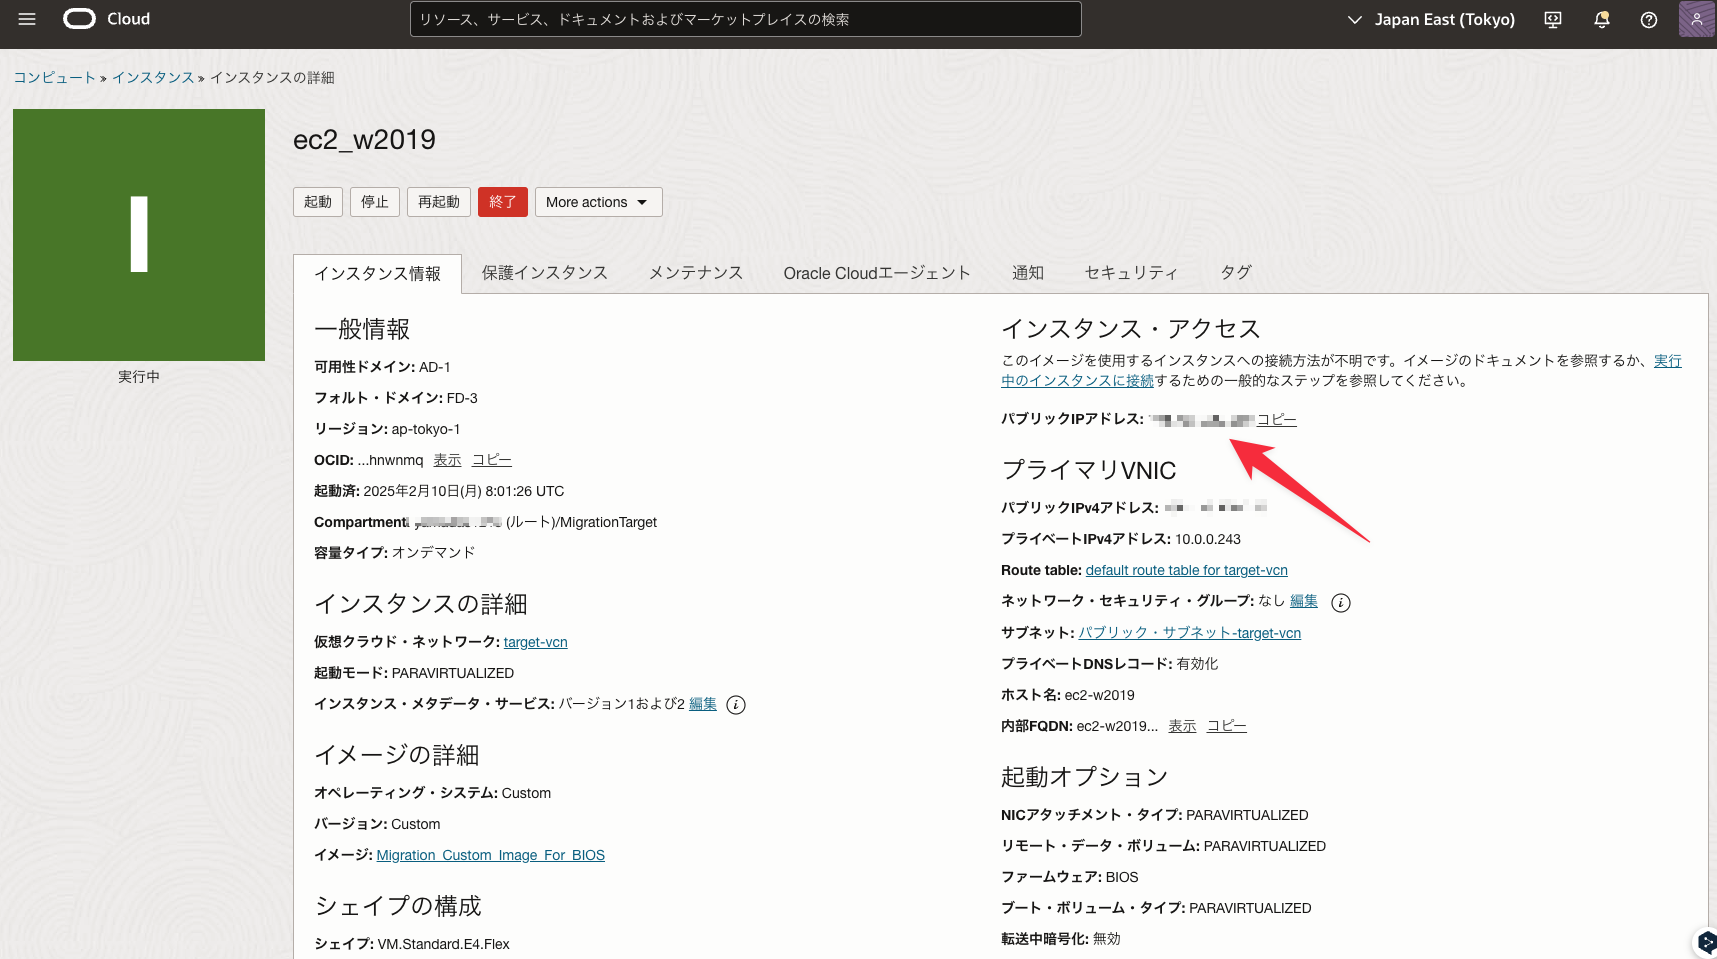Click the 再起動 reboot button
Screen dimensions: 1717x959
click(439, 202)
